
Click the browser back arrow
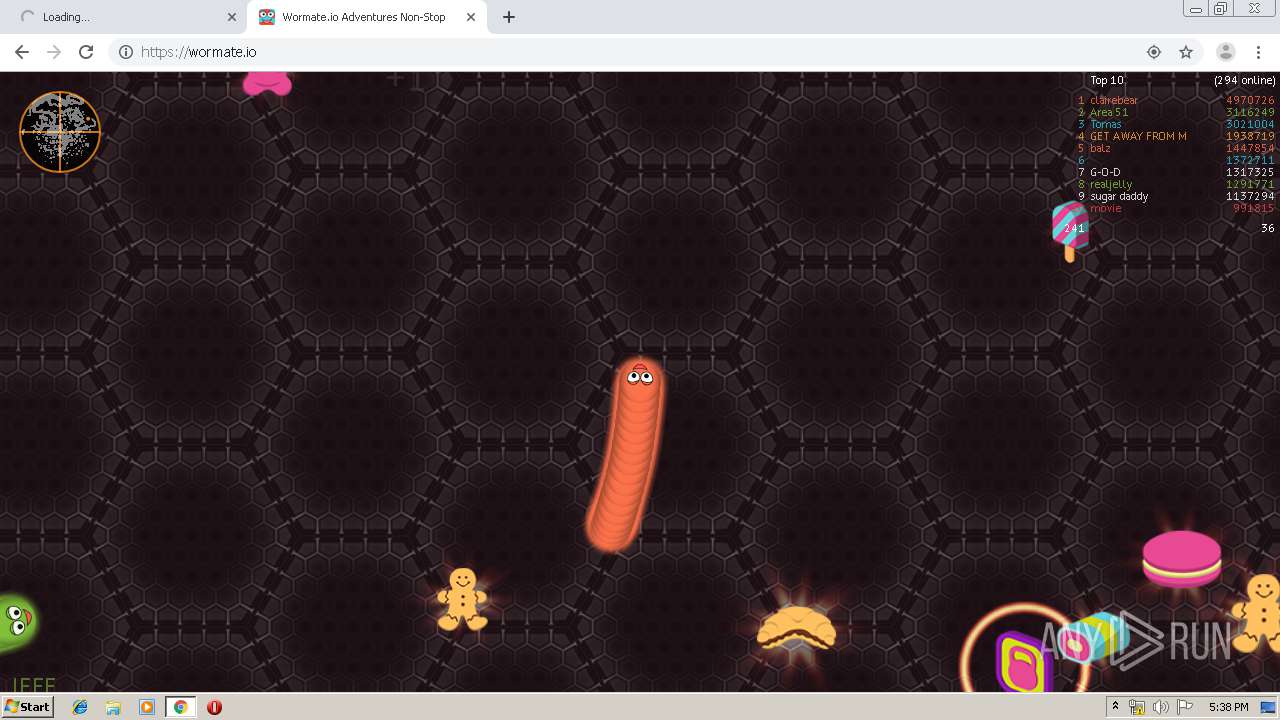point(22,52)
